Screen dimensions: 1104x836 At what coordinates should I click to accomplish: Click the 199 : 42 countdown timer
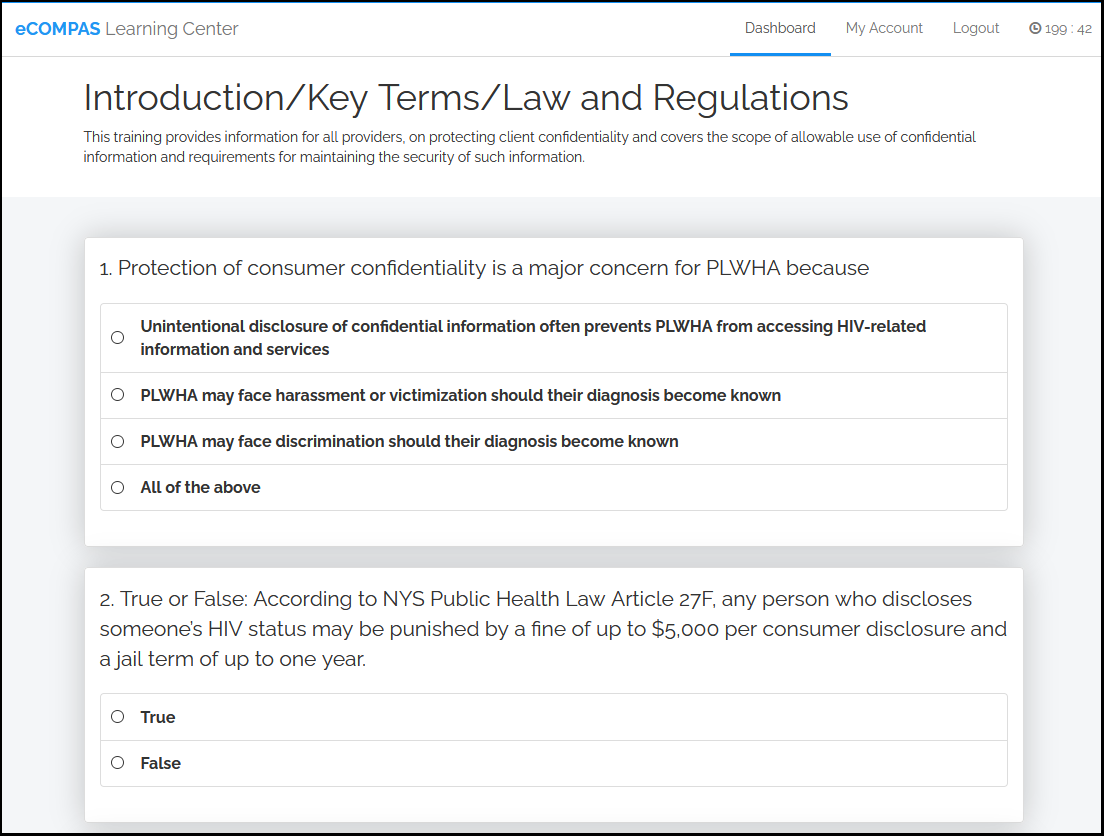(1067, 29)
